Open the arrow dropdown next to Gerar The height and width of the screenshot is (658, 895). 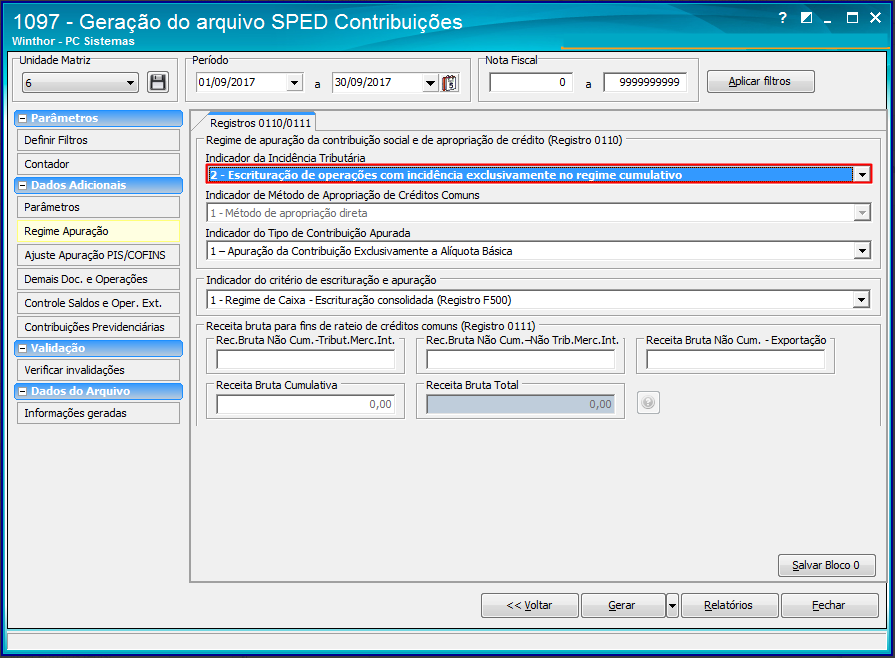tap(672, 605)
